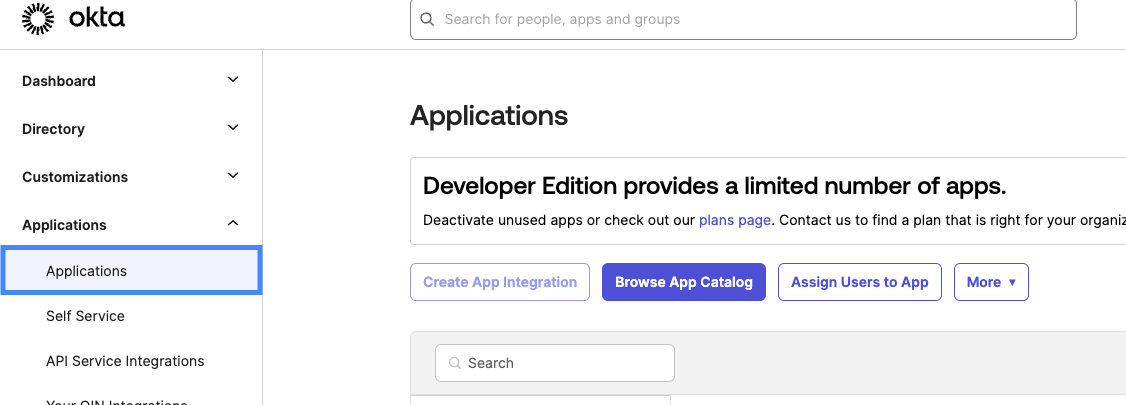Focus the applications list Search field
The width and height of the screenshot is (1126, 405).
tap(554, 363)
